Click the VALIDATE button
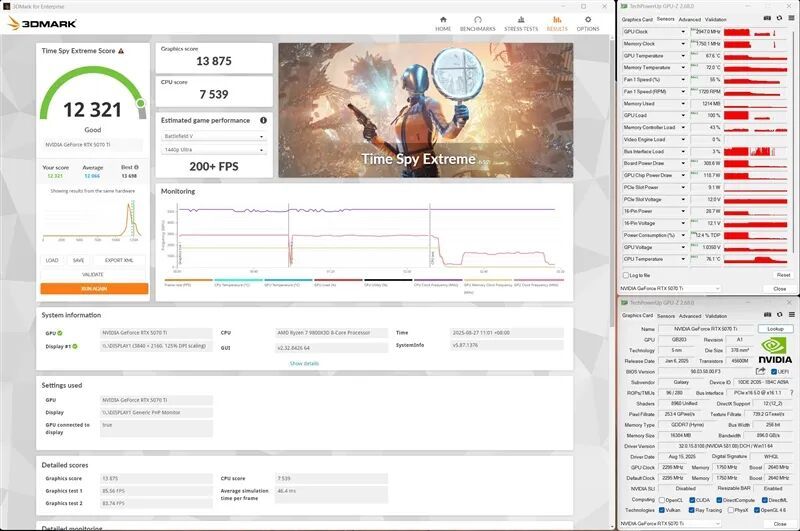The image size is (800, 531). pos(93,274)
